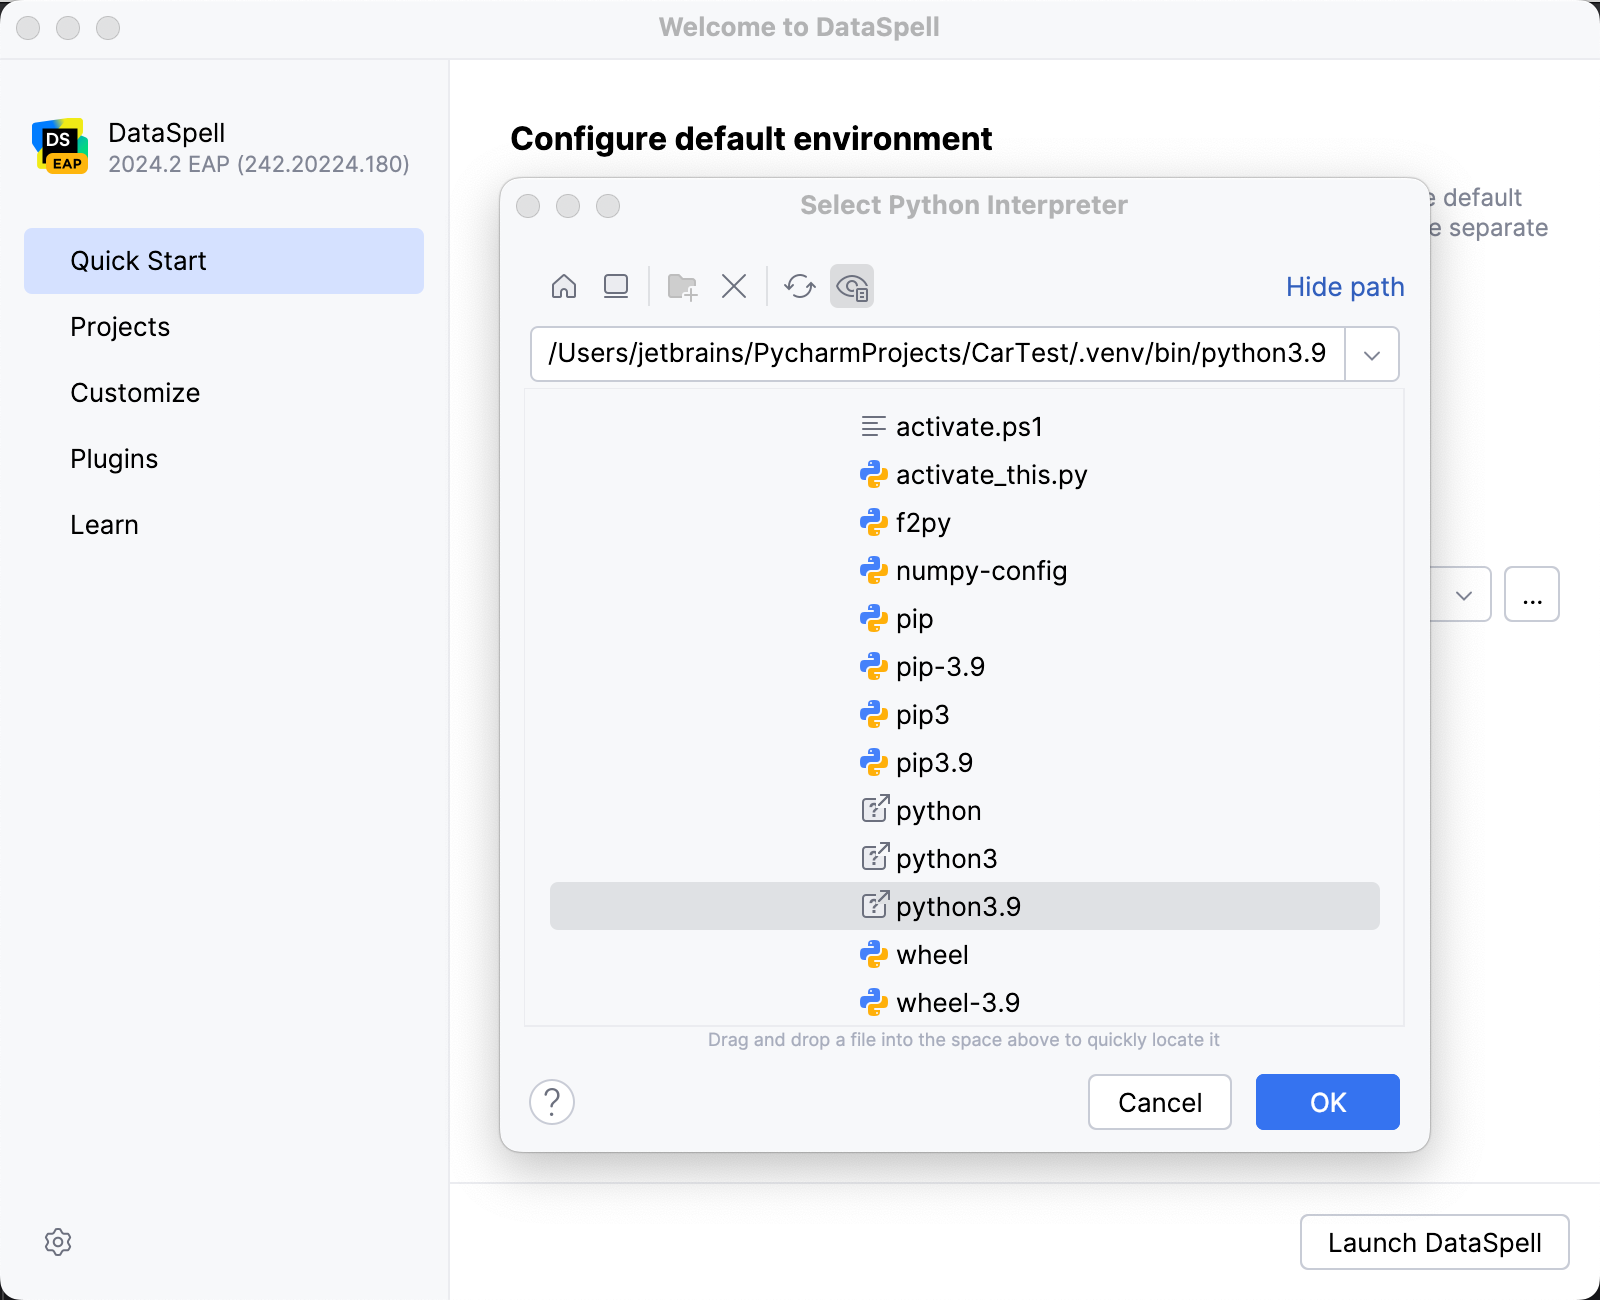1600x1300 pixels.
Task: Select wheel-3.9 in the file list
Action: (x=957, y=1002)
